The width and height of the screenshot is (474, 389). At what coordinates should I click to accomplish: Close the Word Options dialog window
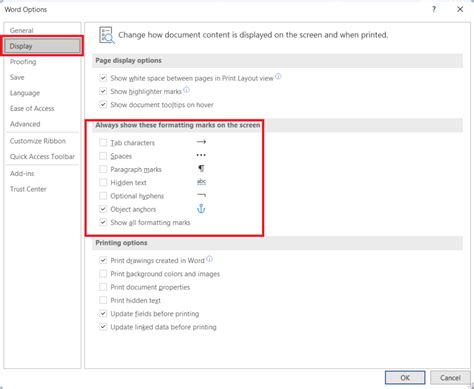[460, 9]
